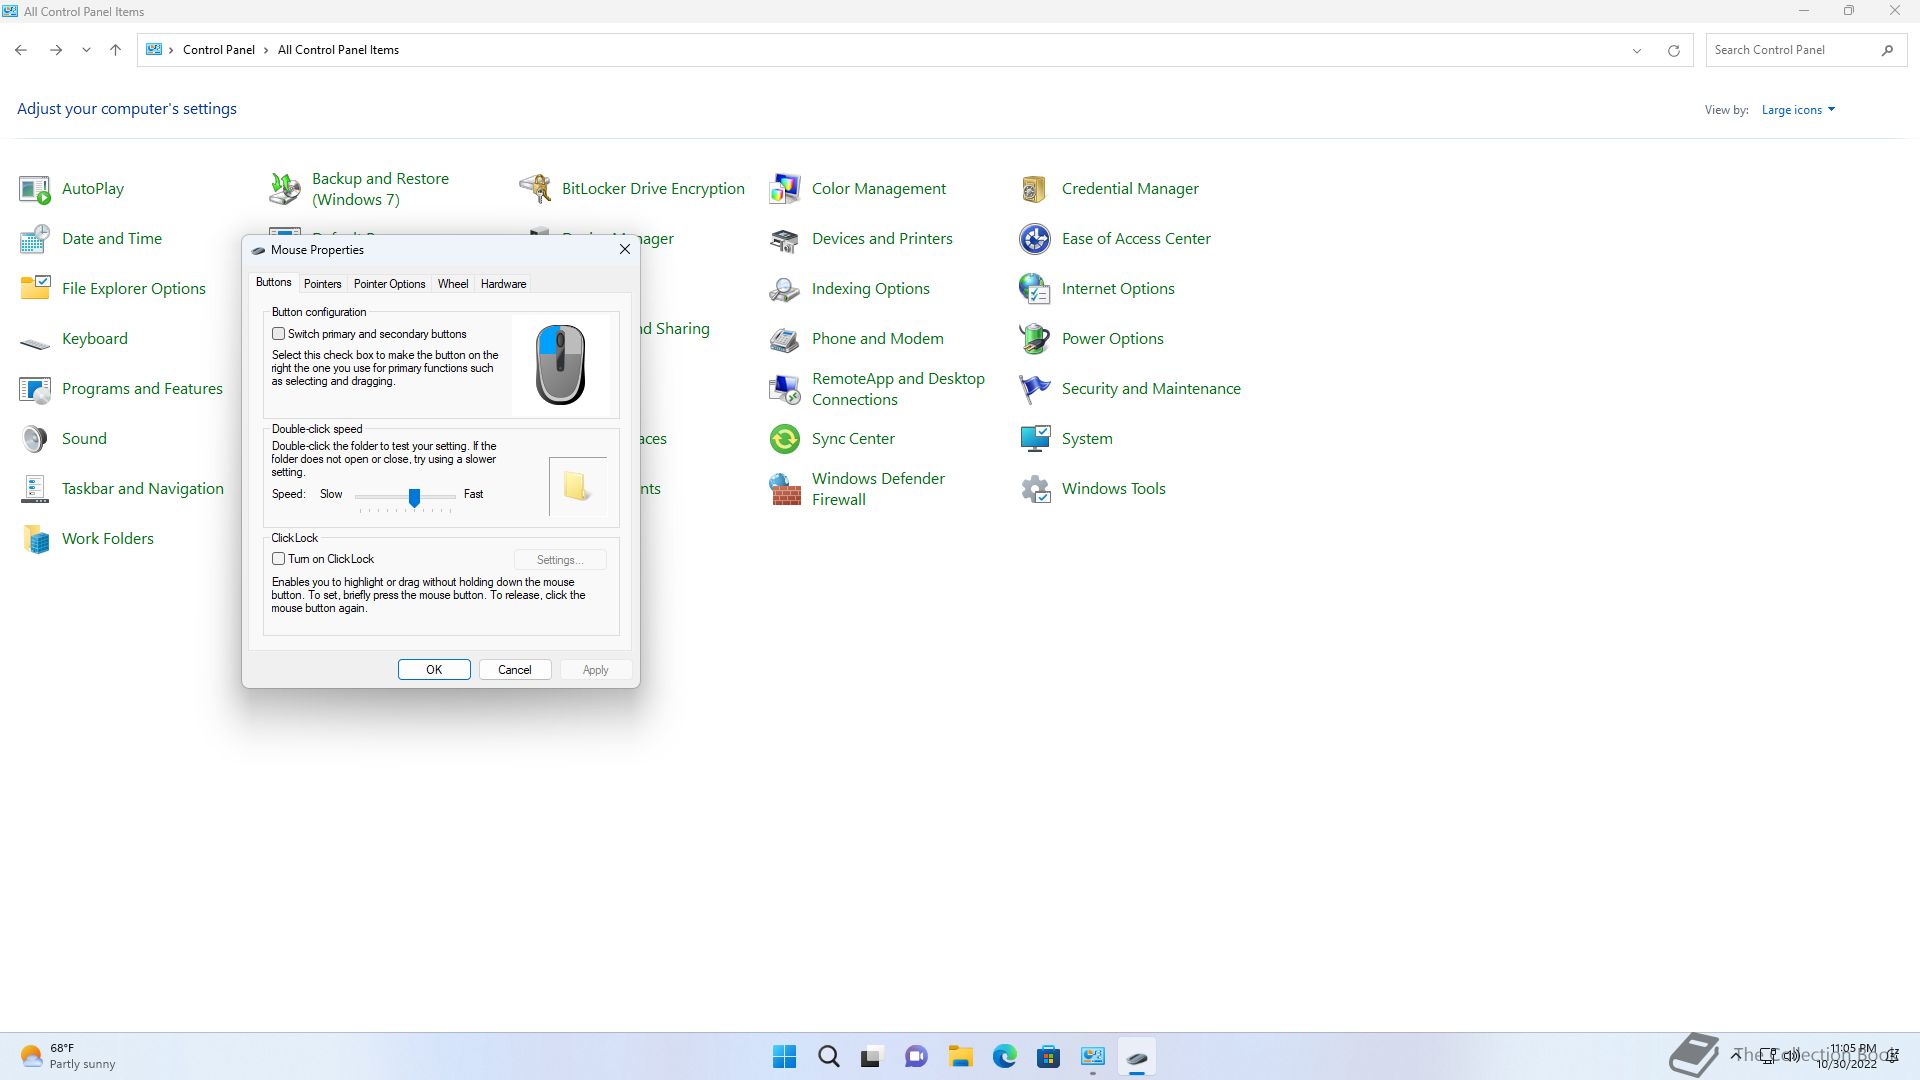Viewport: 1920px width, 1080px height.
Task: Switch to the Pointers tab
Action: point(322,284)
